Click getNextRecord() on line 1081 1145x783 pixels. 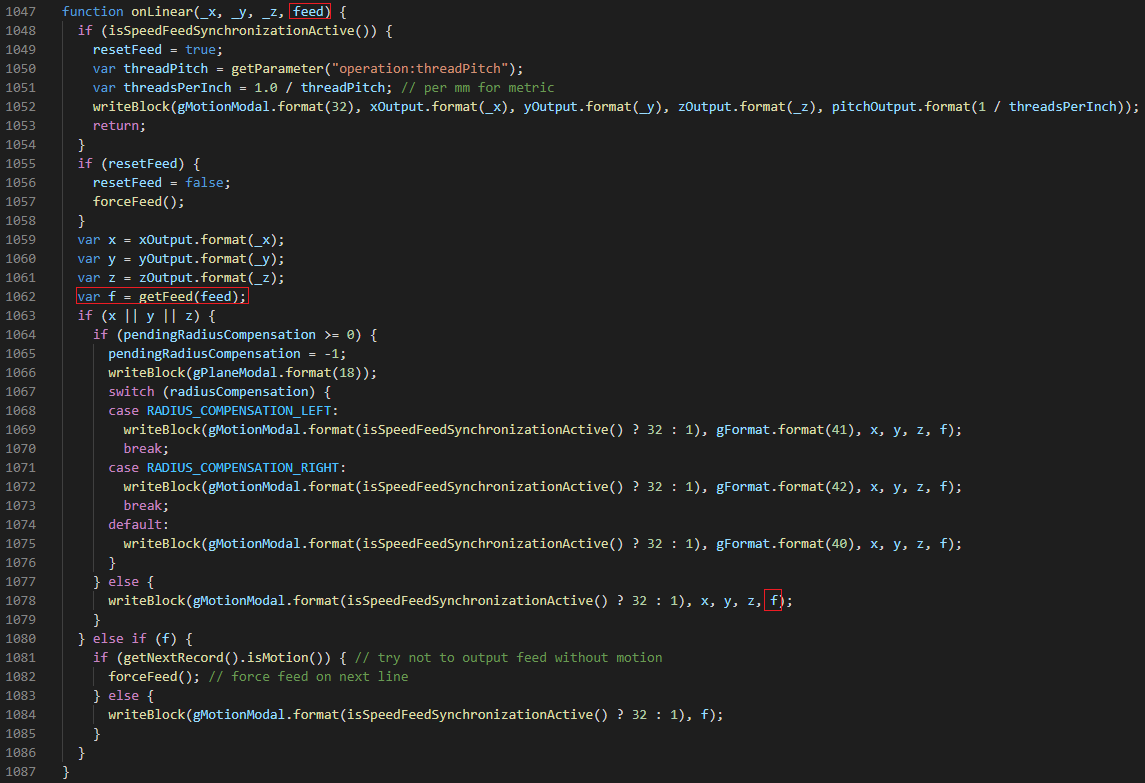click(x=181, y=657)
